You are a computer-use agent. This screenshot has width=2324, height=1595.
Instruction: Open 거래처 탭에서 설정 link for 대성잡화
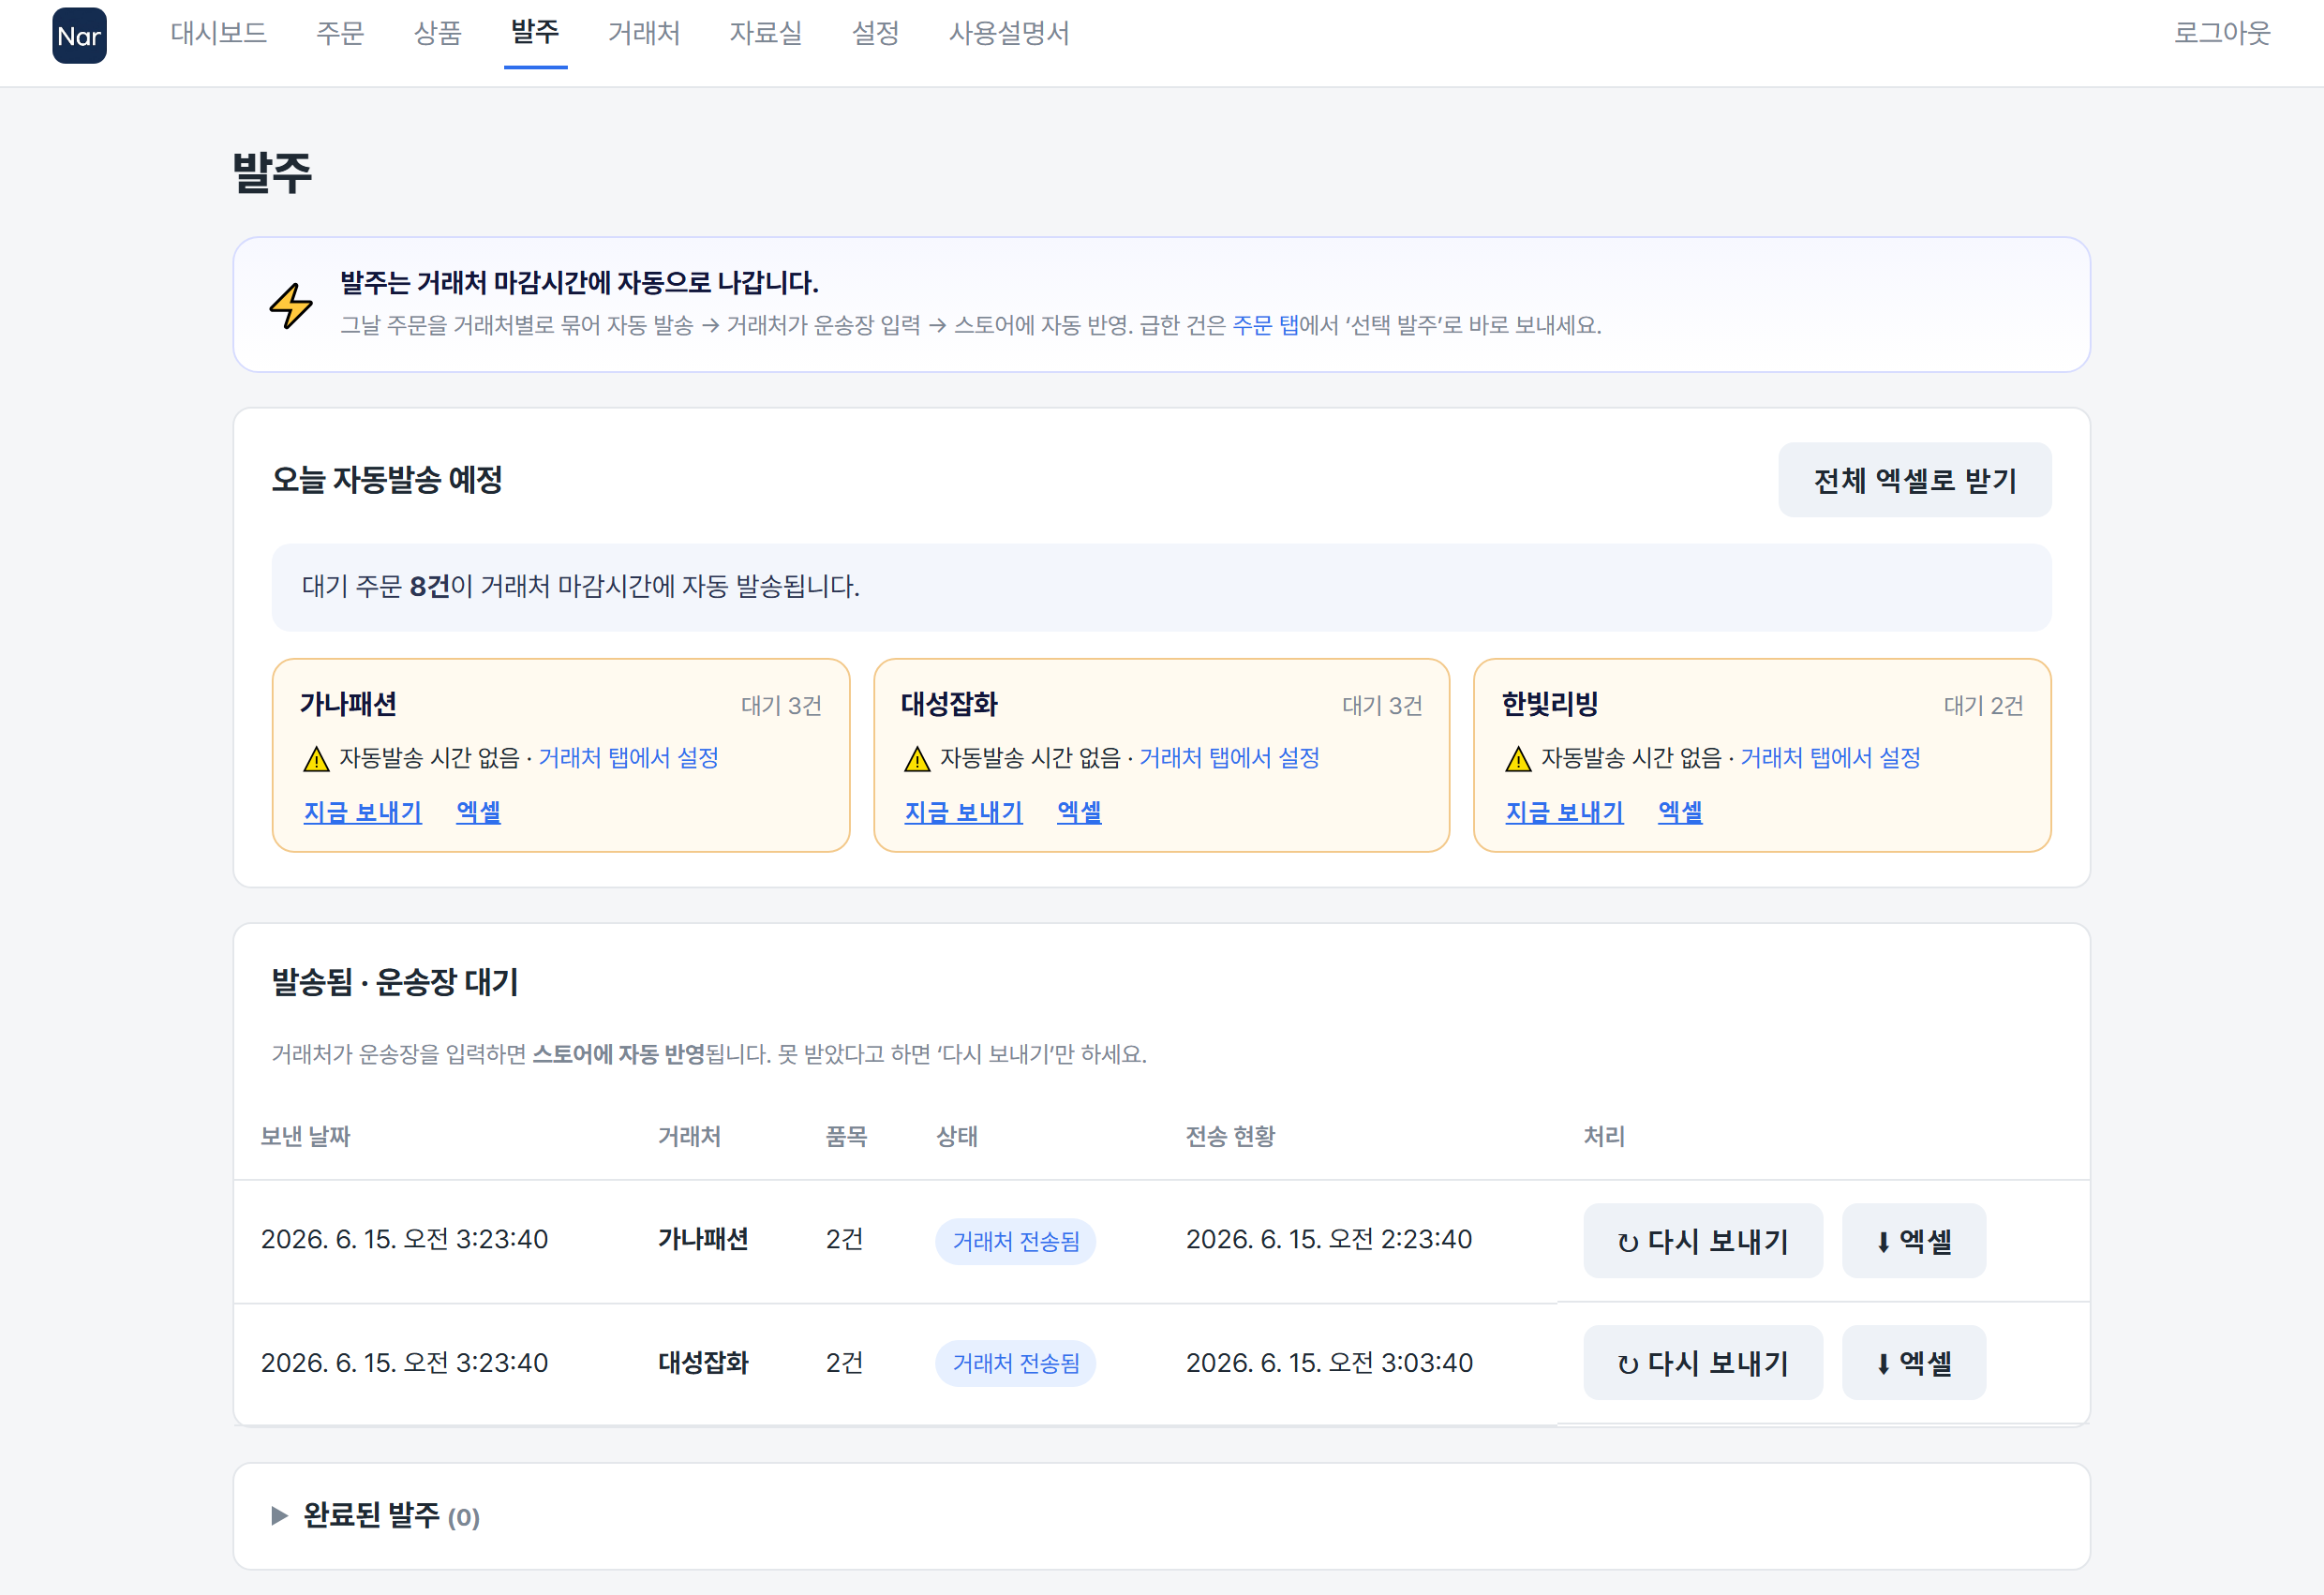[x=1230, y=758]
